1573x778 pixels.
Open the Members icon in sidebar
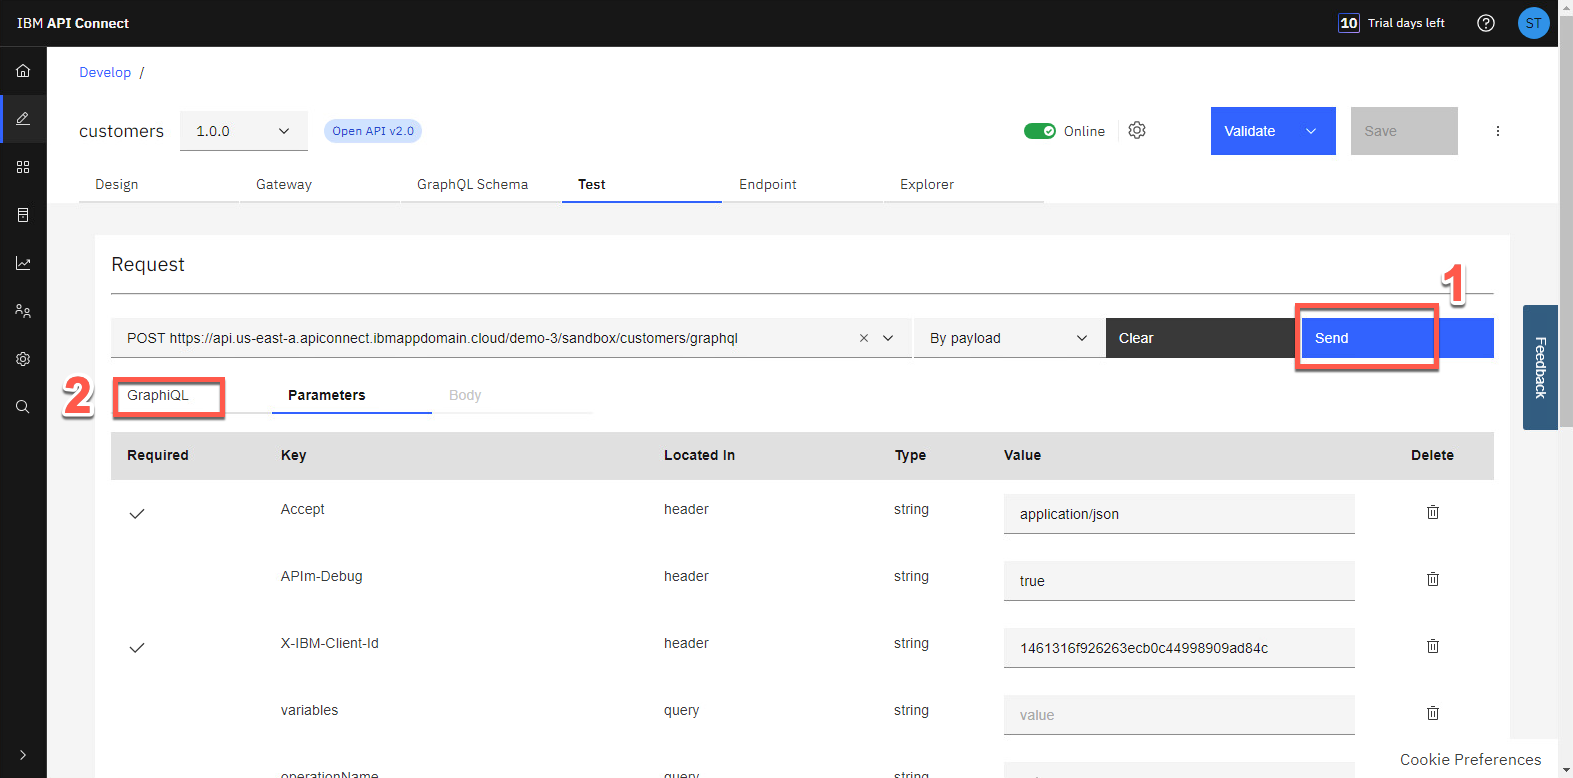23,311
